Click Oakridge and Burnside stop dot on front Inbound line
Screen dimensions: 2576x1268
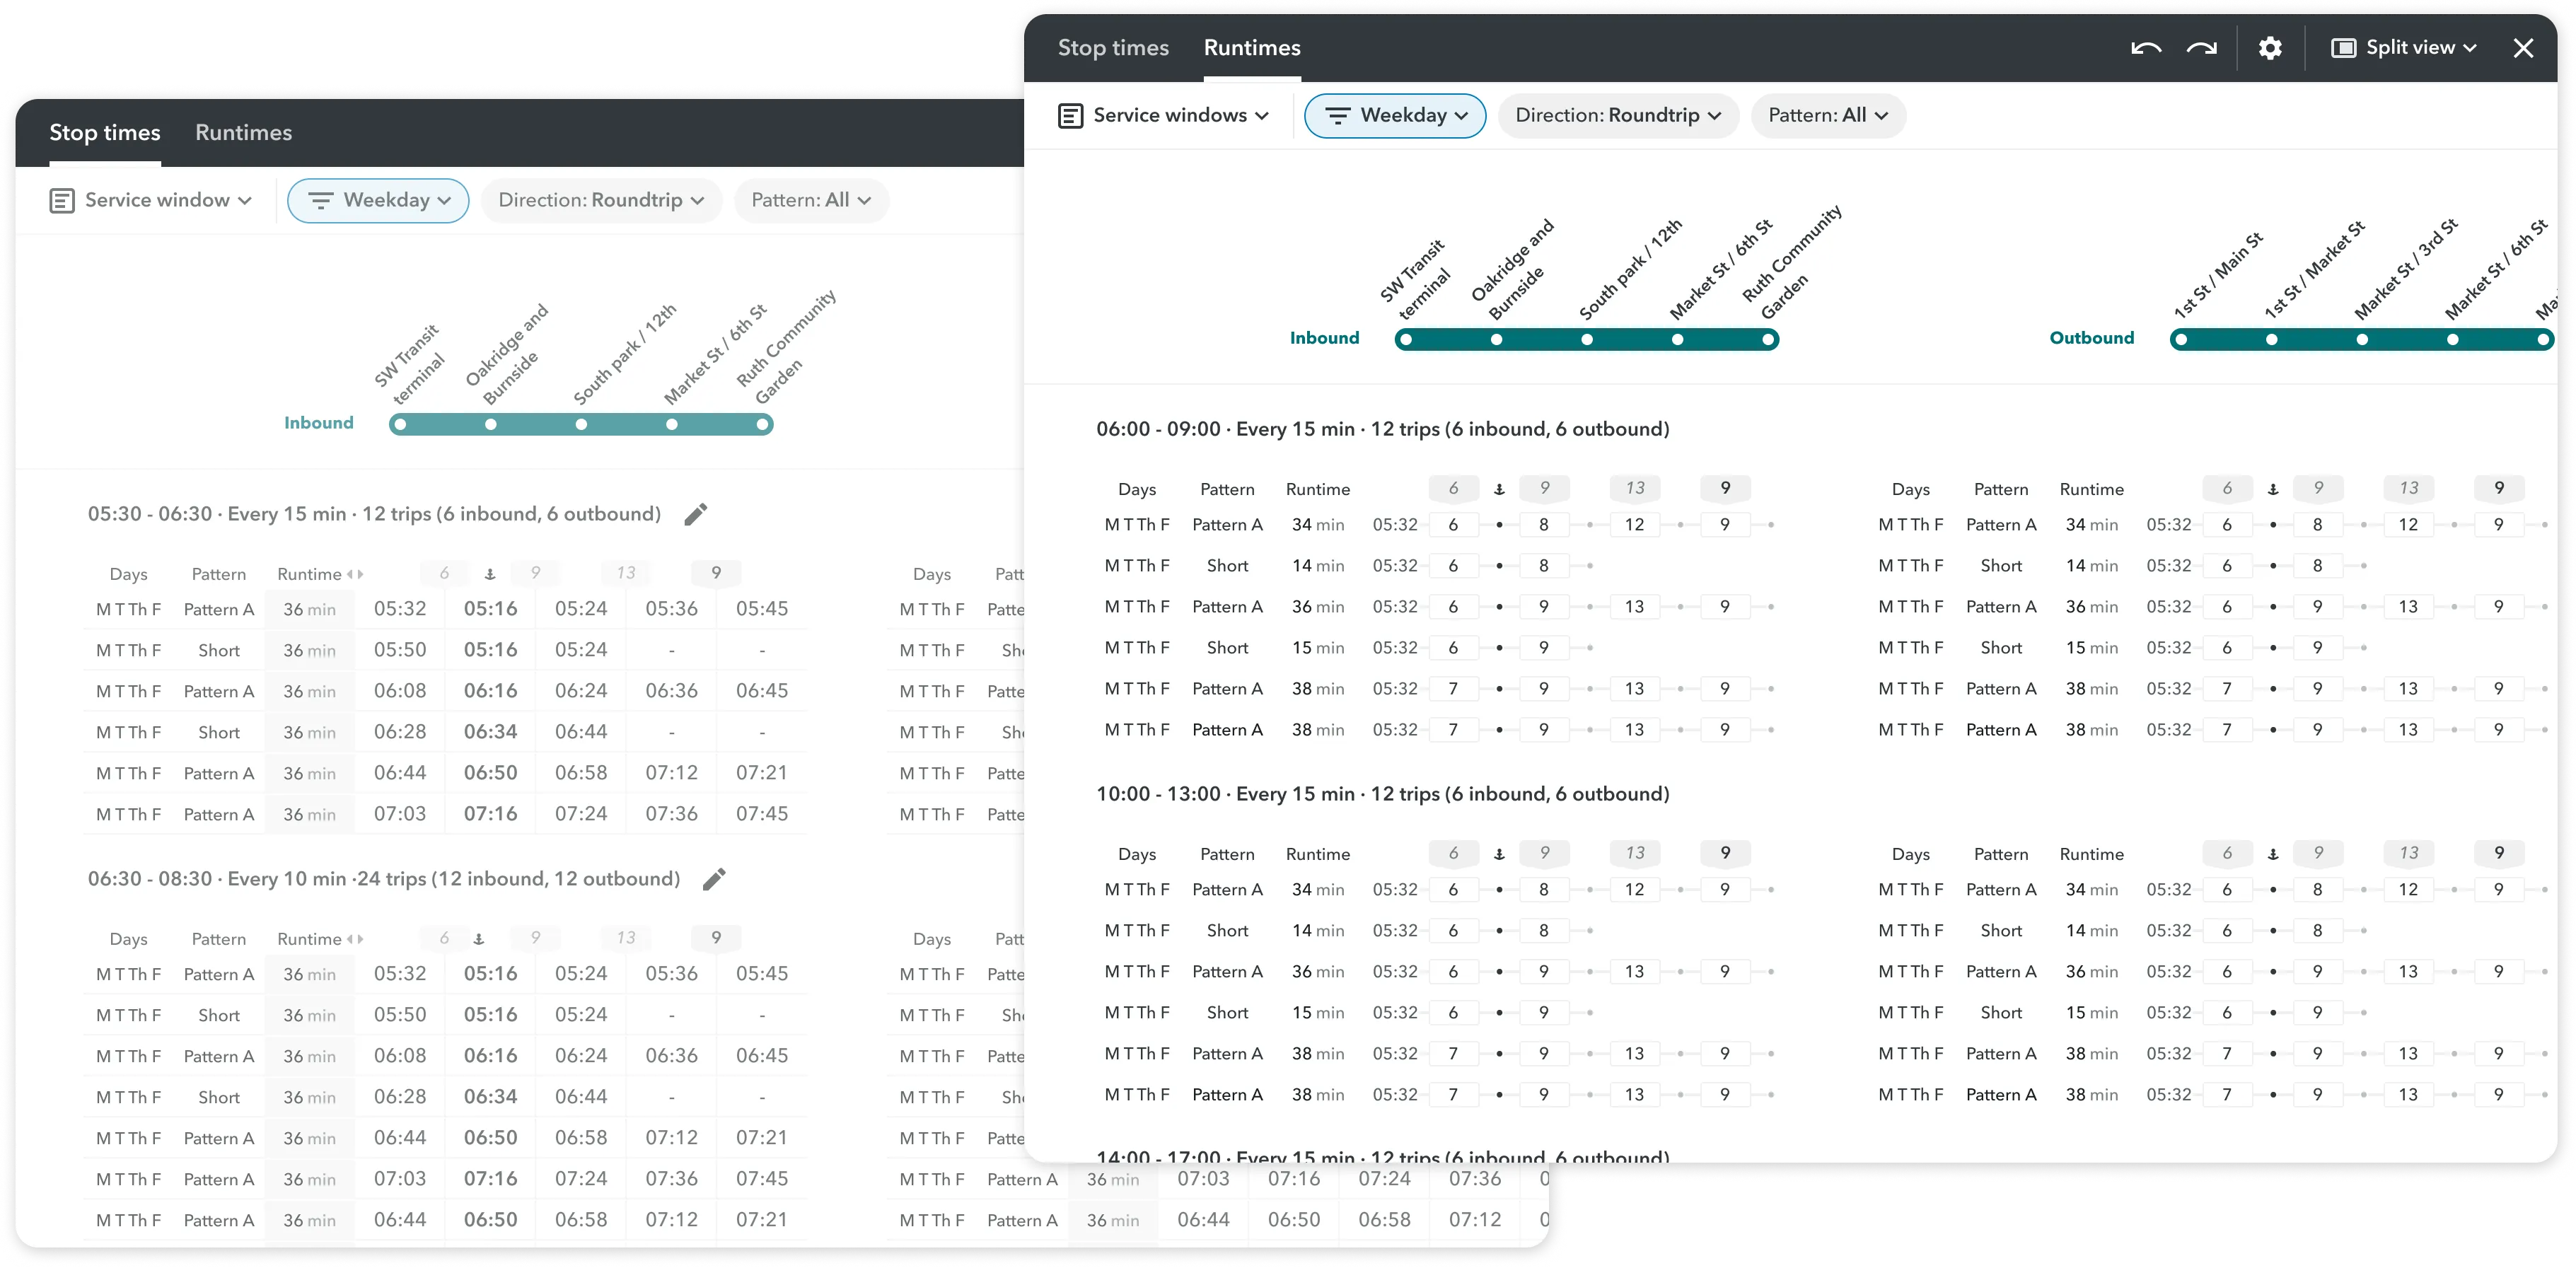pos(1496,339)
